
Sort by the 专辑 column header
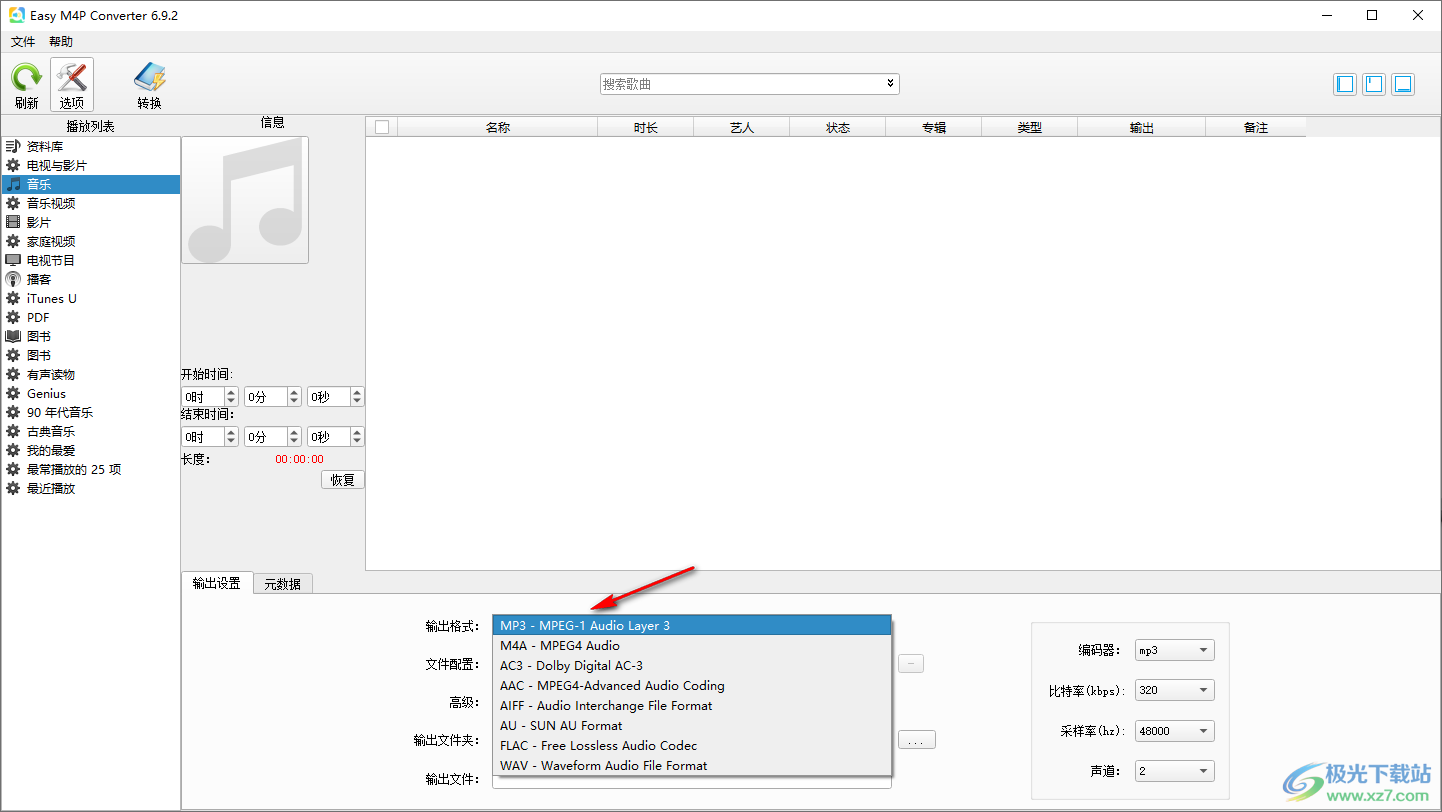click(933, 127)
